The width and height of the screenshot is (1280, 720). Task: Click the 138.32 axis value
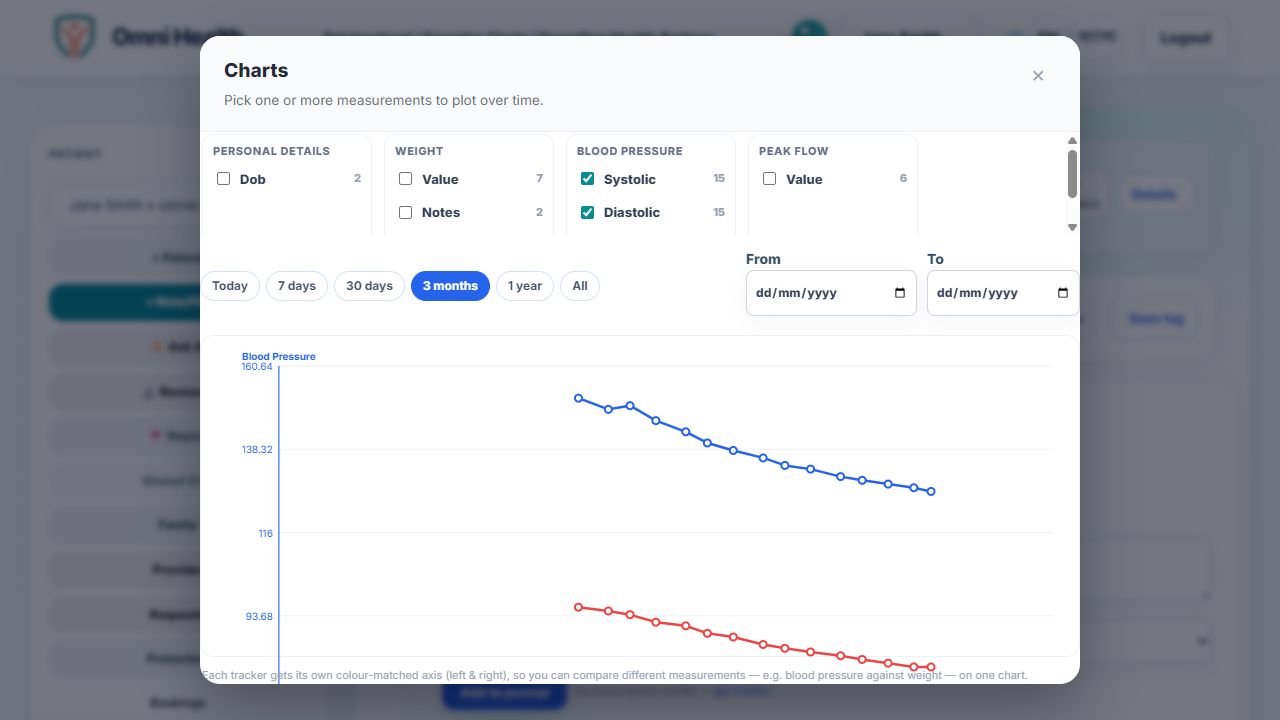pyautogui.click(x=257, y=450)
